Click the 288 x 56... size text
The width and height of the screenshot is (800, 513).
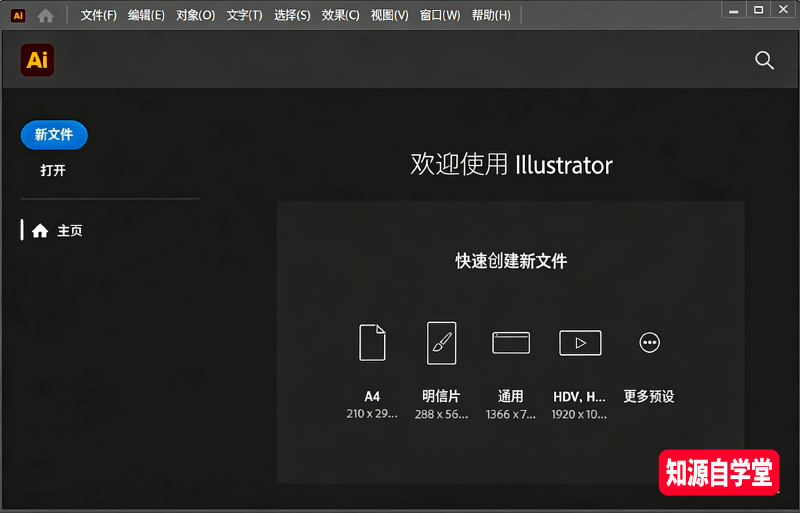coord(441,414)
